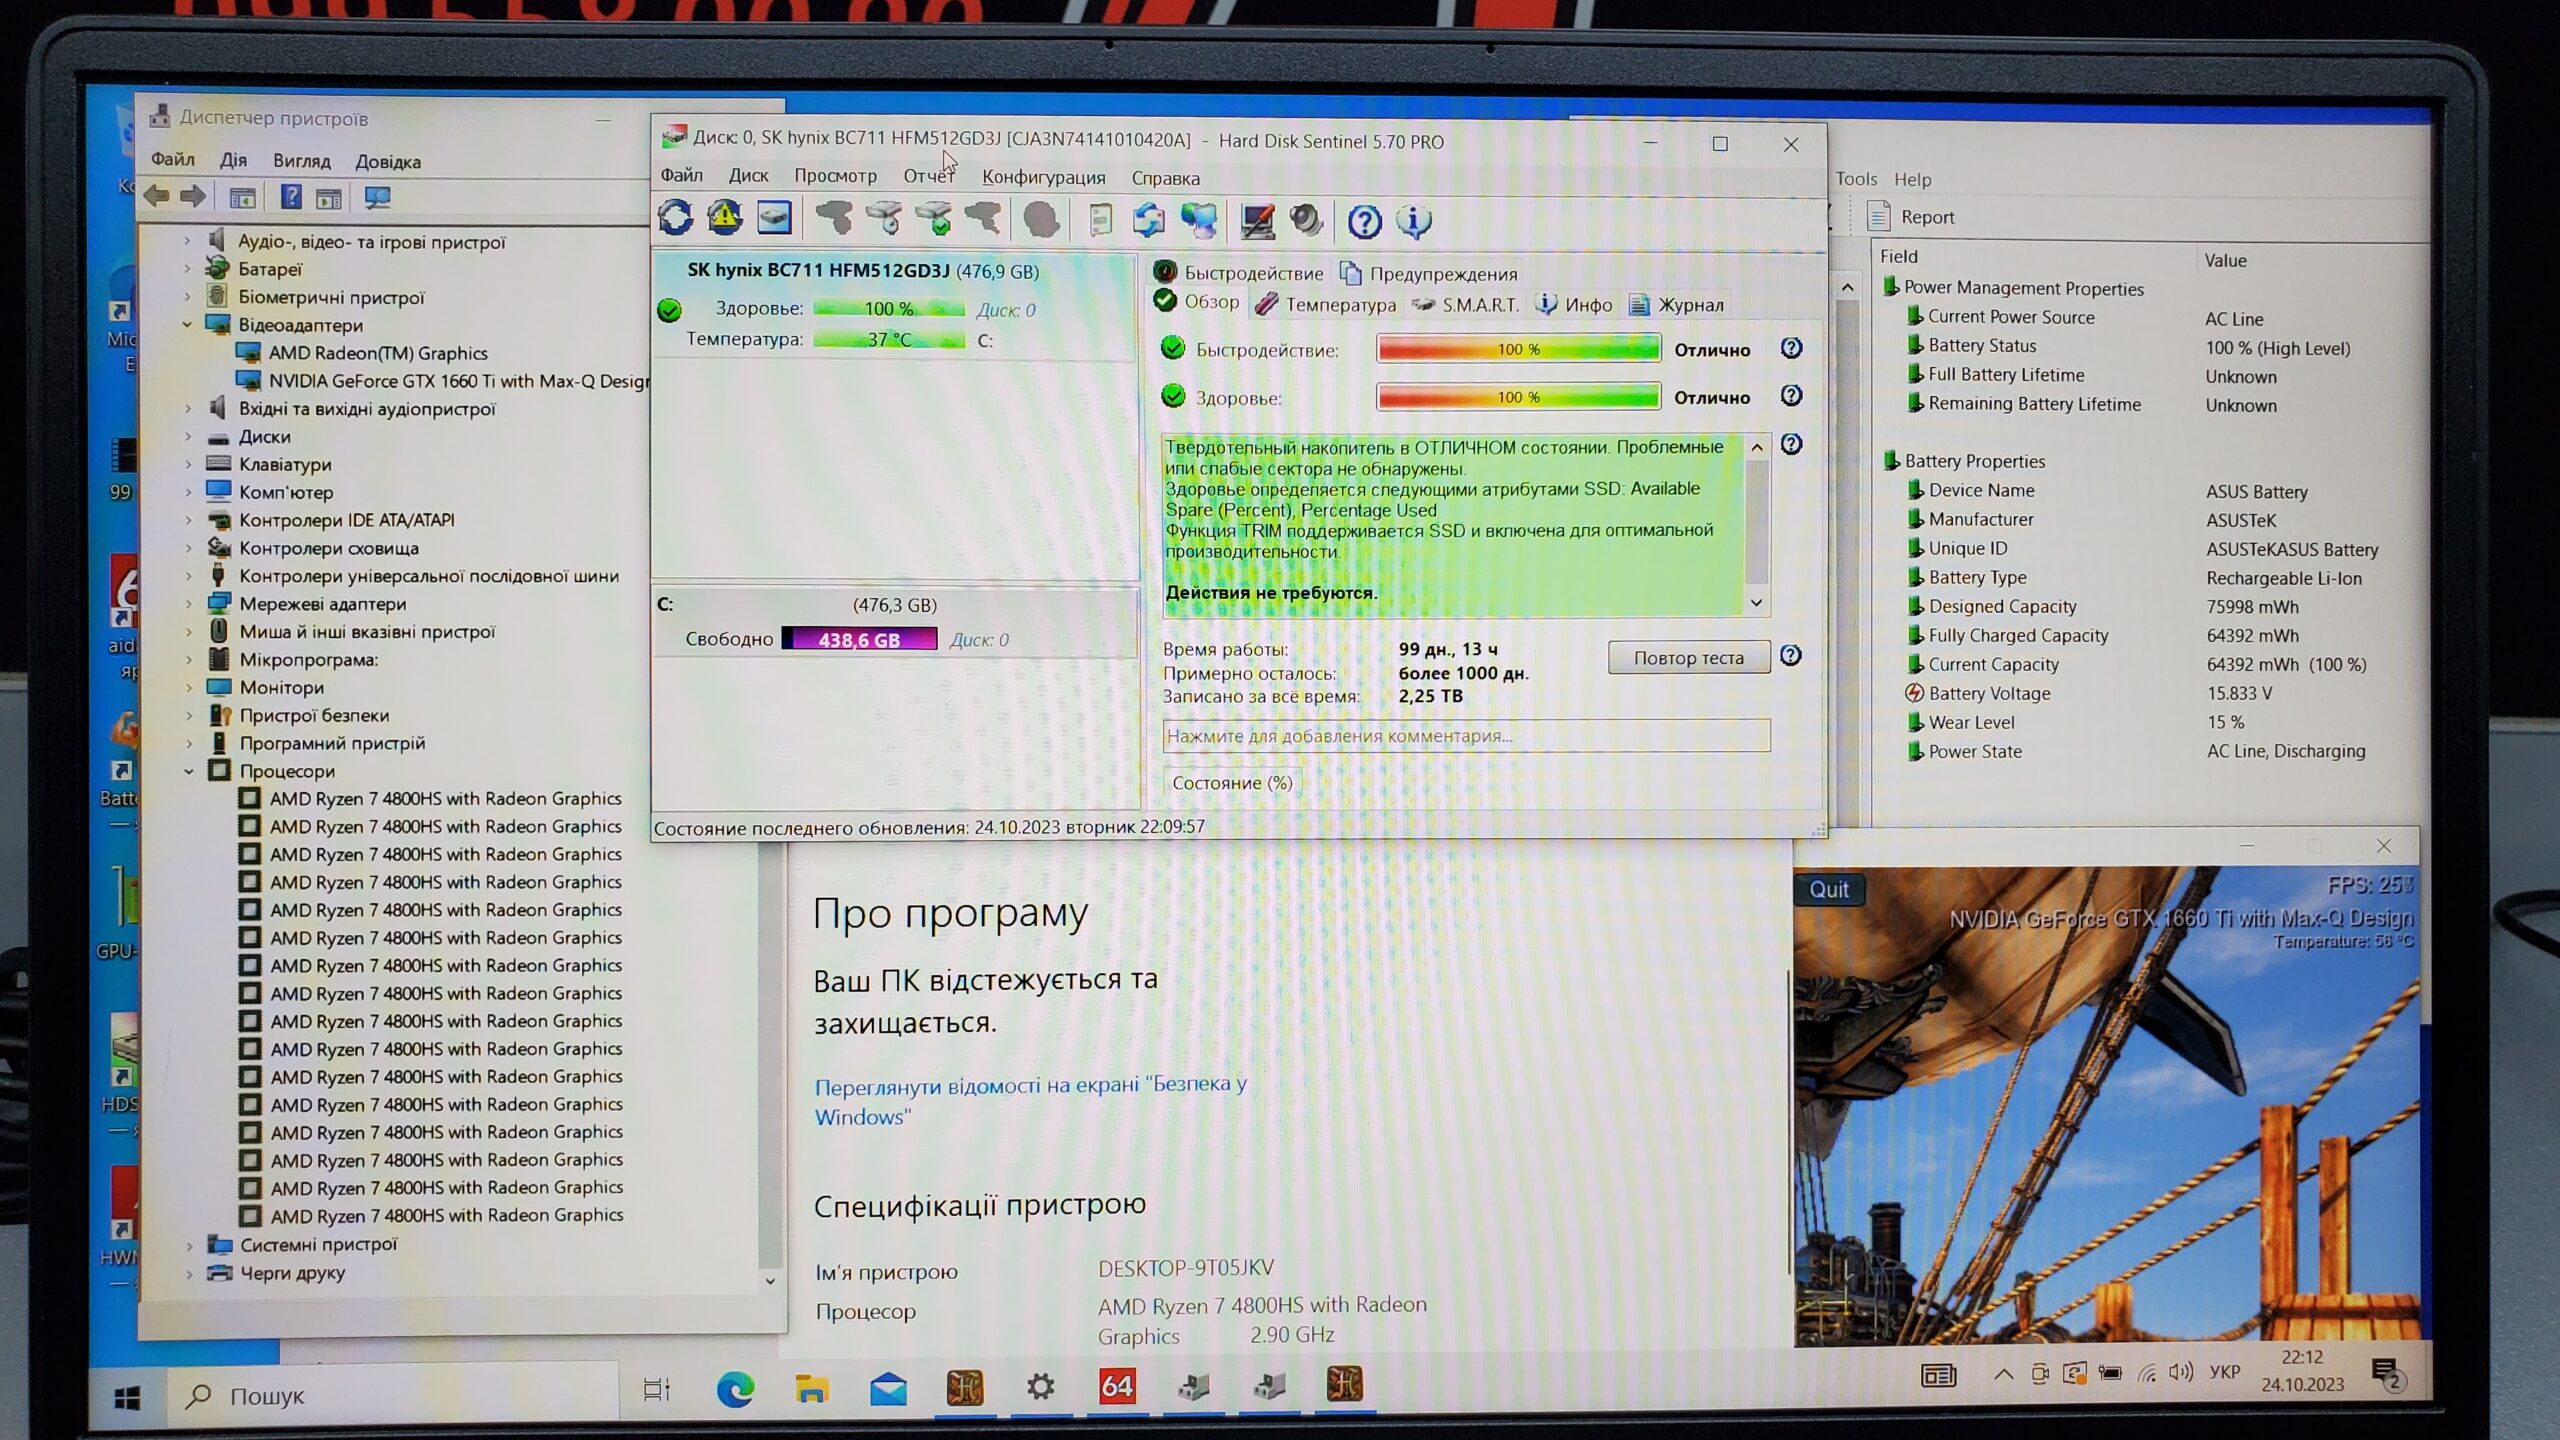The image size is (2560, 1440).
Task: Open the Безпека у Windows link
Action: 1030,1100
